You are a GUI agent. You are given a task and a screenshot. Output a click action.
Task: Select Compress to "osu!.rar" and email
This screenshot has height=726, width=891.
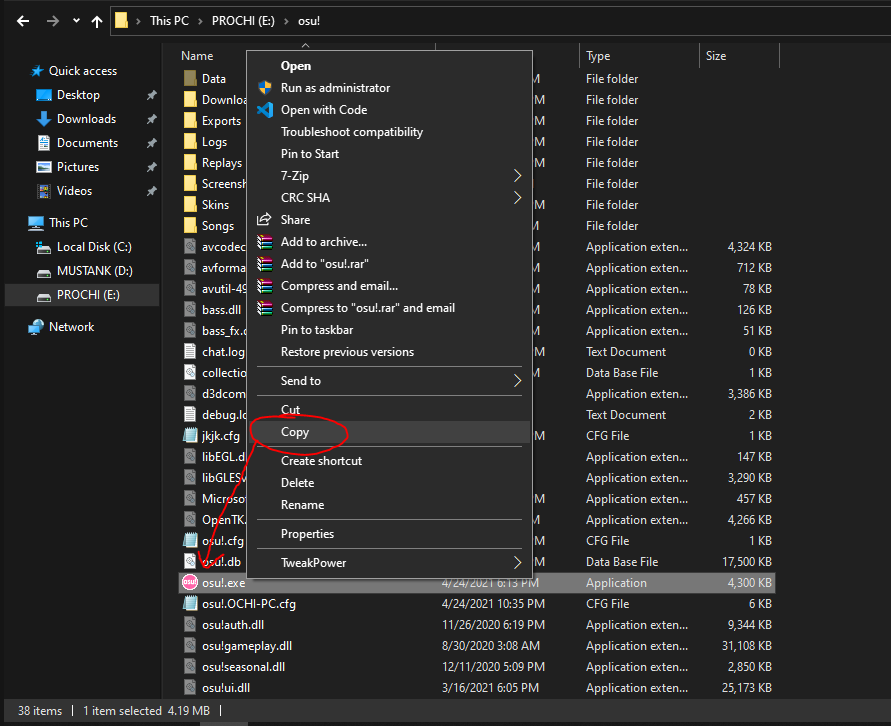click(389, 308)
